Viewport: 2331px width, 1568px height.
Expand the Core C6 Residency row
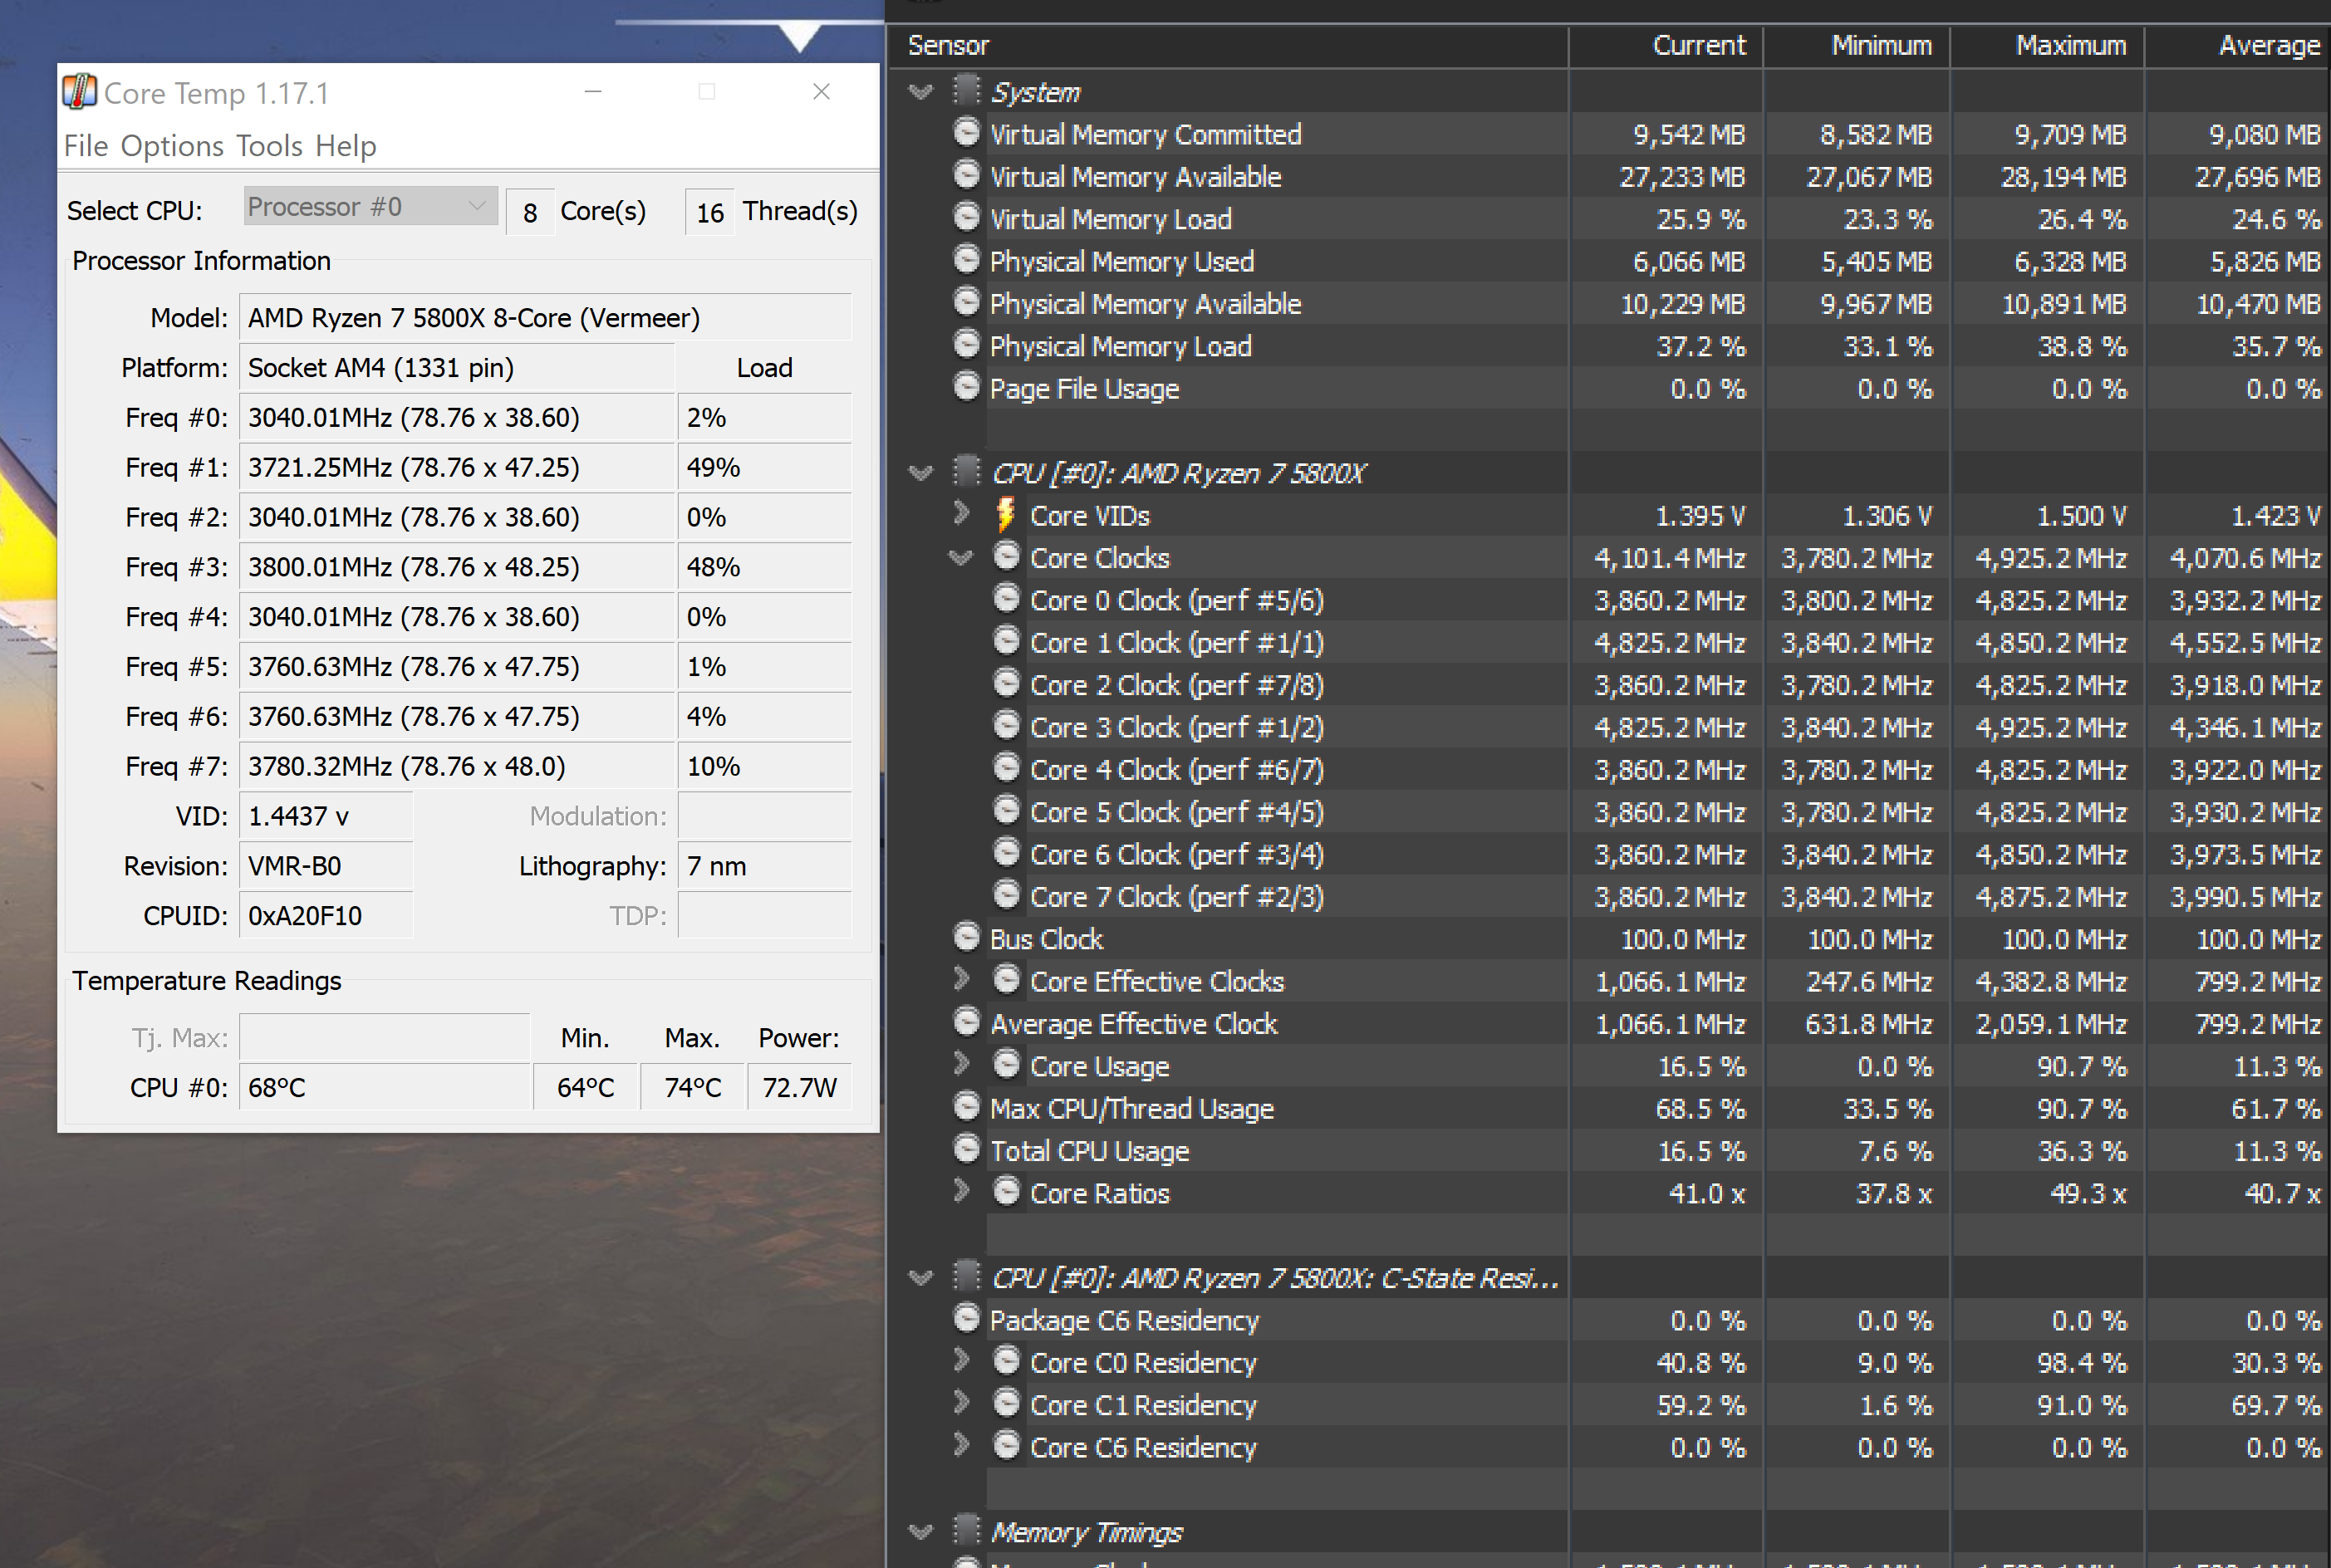[961, 1445]
